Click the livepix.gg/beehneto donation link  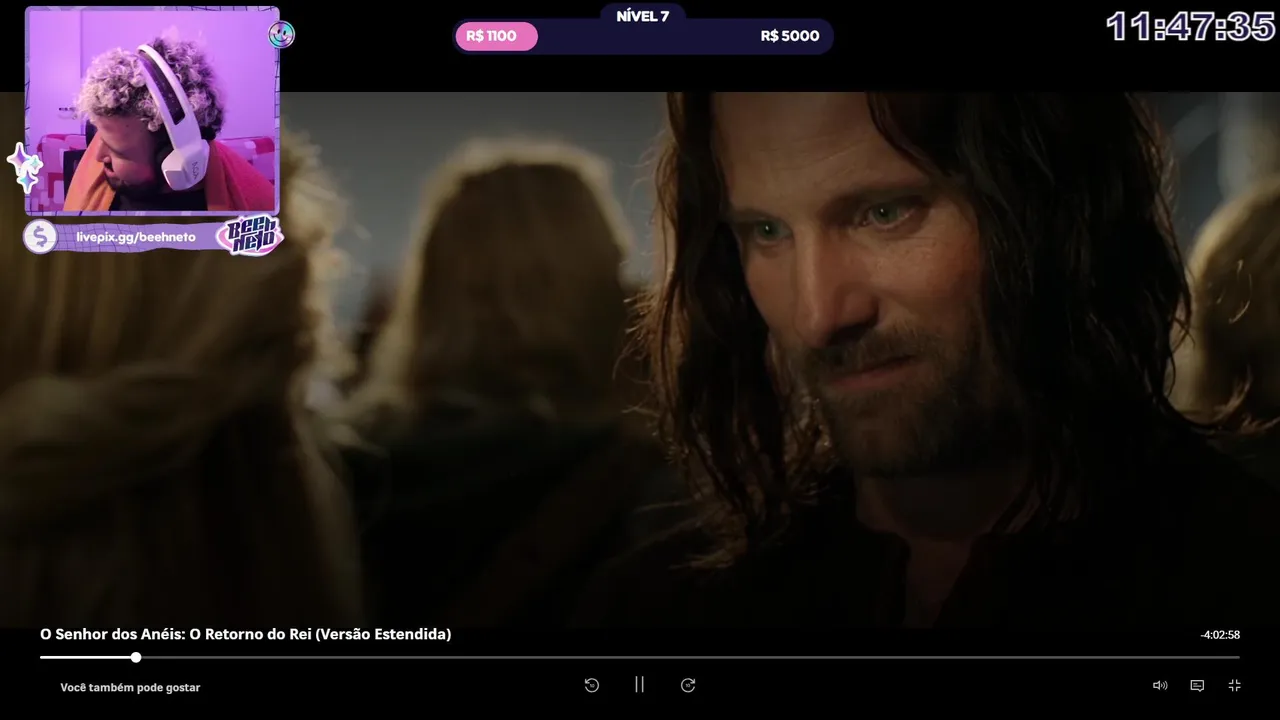tap(136, 237)
